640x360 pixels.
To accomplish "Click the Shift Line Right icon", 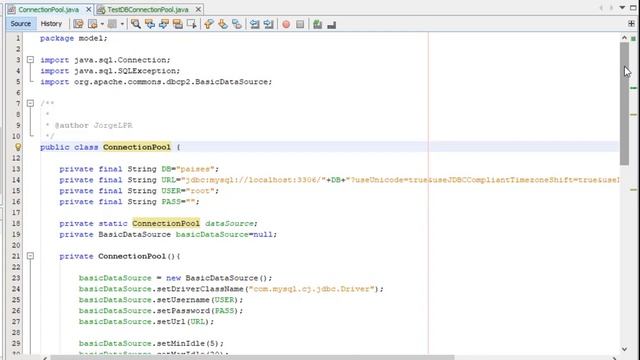I will pos(269,24).
